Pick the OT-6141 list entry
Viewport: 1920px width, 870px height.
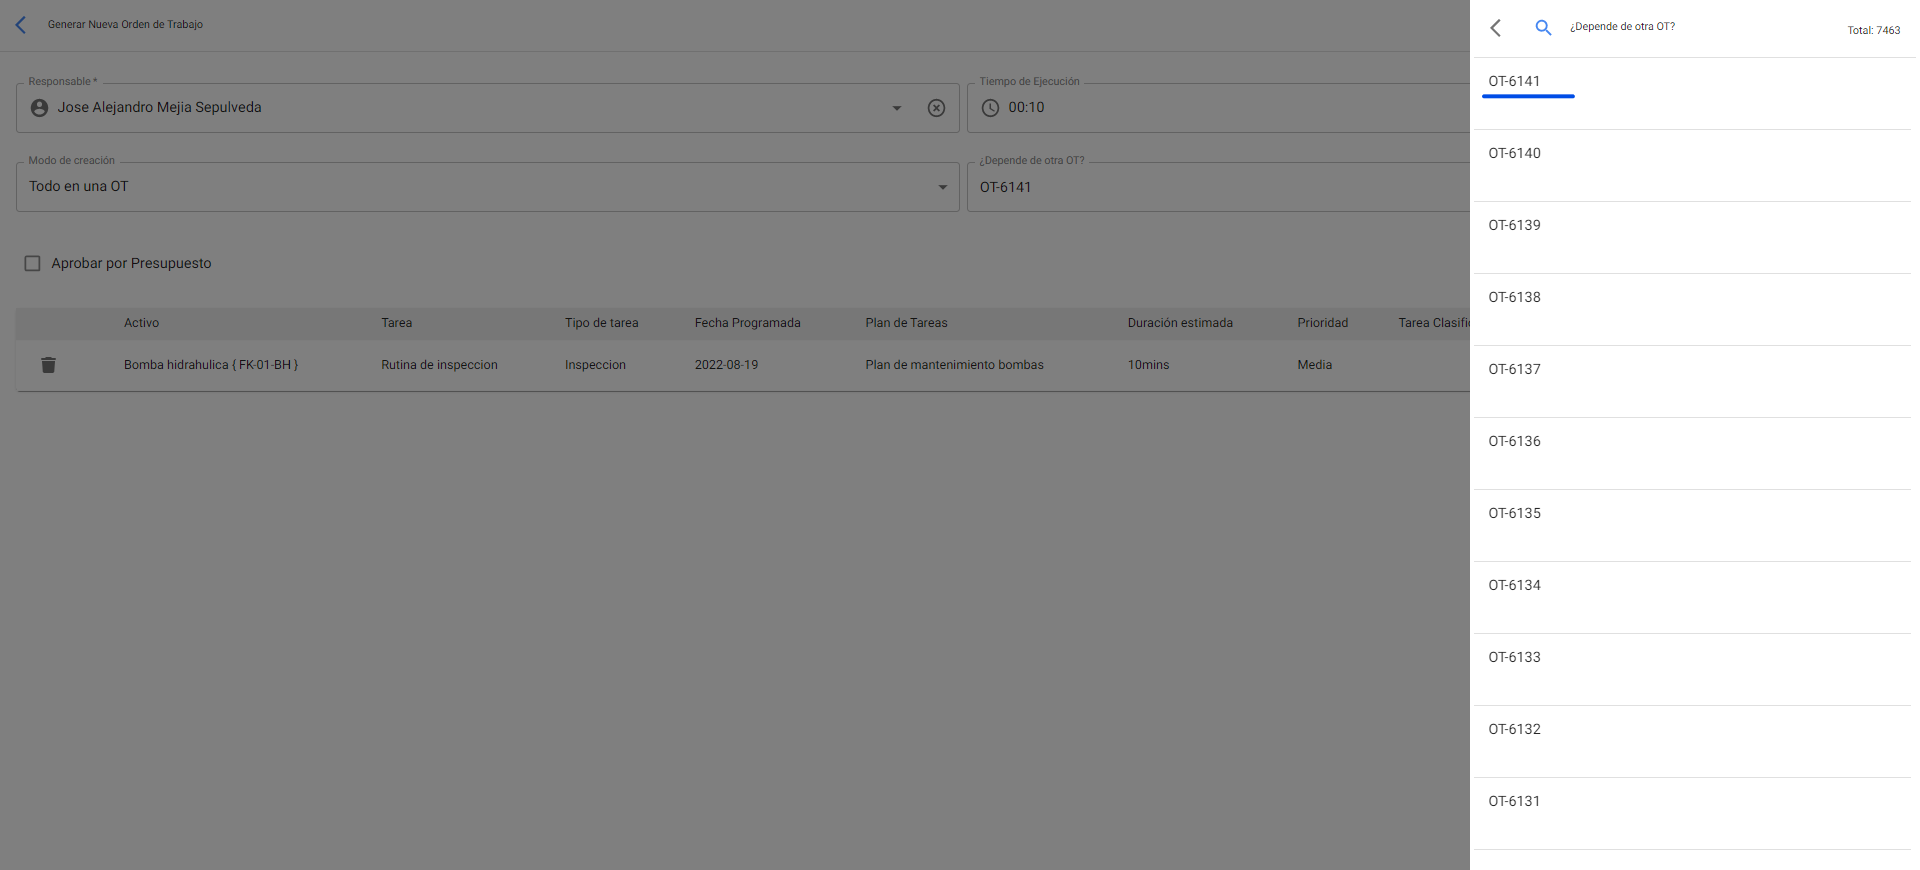(1514, 82)
